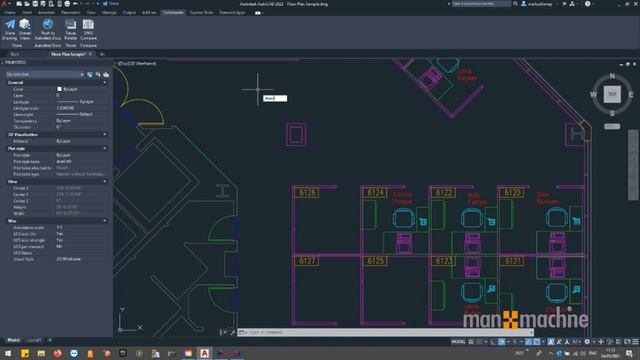Open the Insert ribbon tab
This screenshot has width=640, height=360.
click(27, 13)
